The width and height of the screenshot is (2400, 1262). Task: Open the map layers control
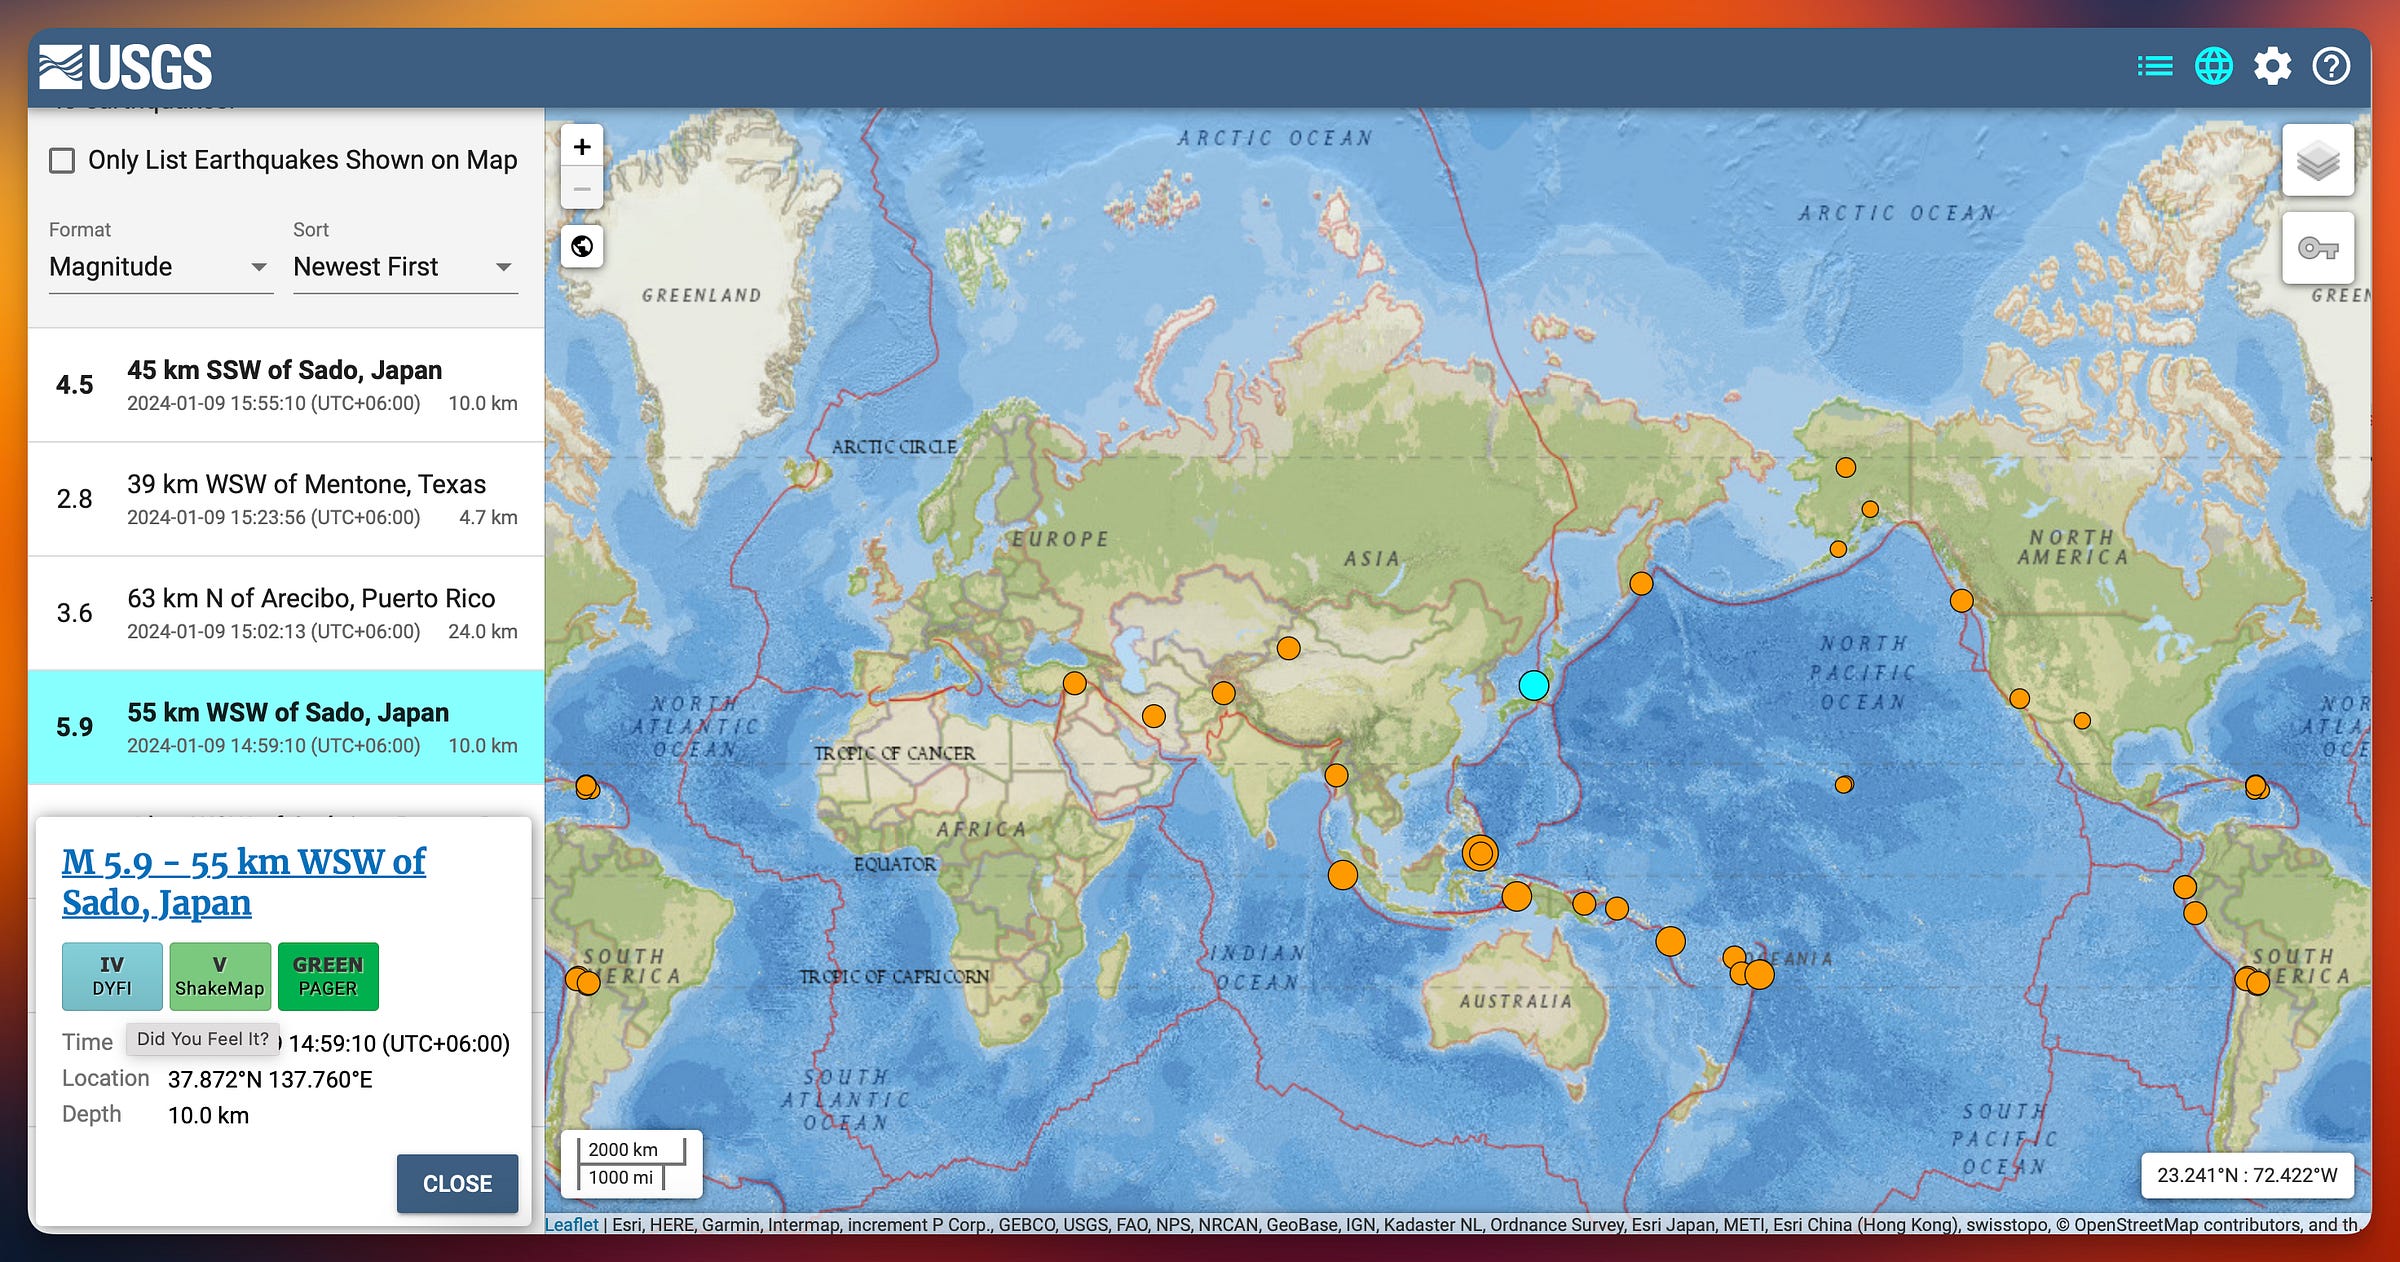[x=2317, y=160]
